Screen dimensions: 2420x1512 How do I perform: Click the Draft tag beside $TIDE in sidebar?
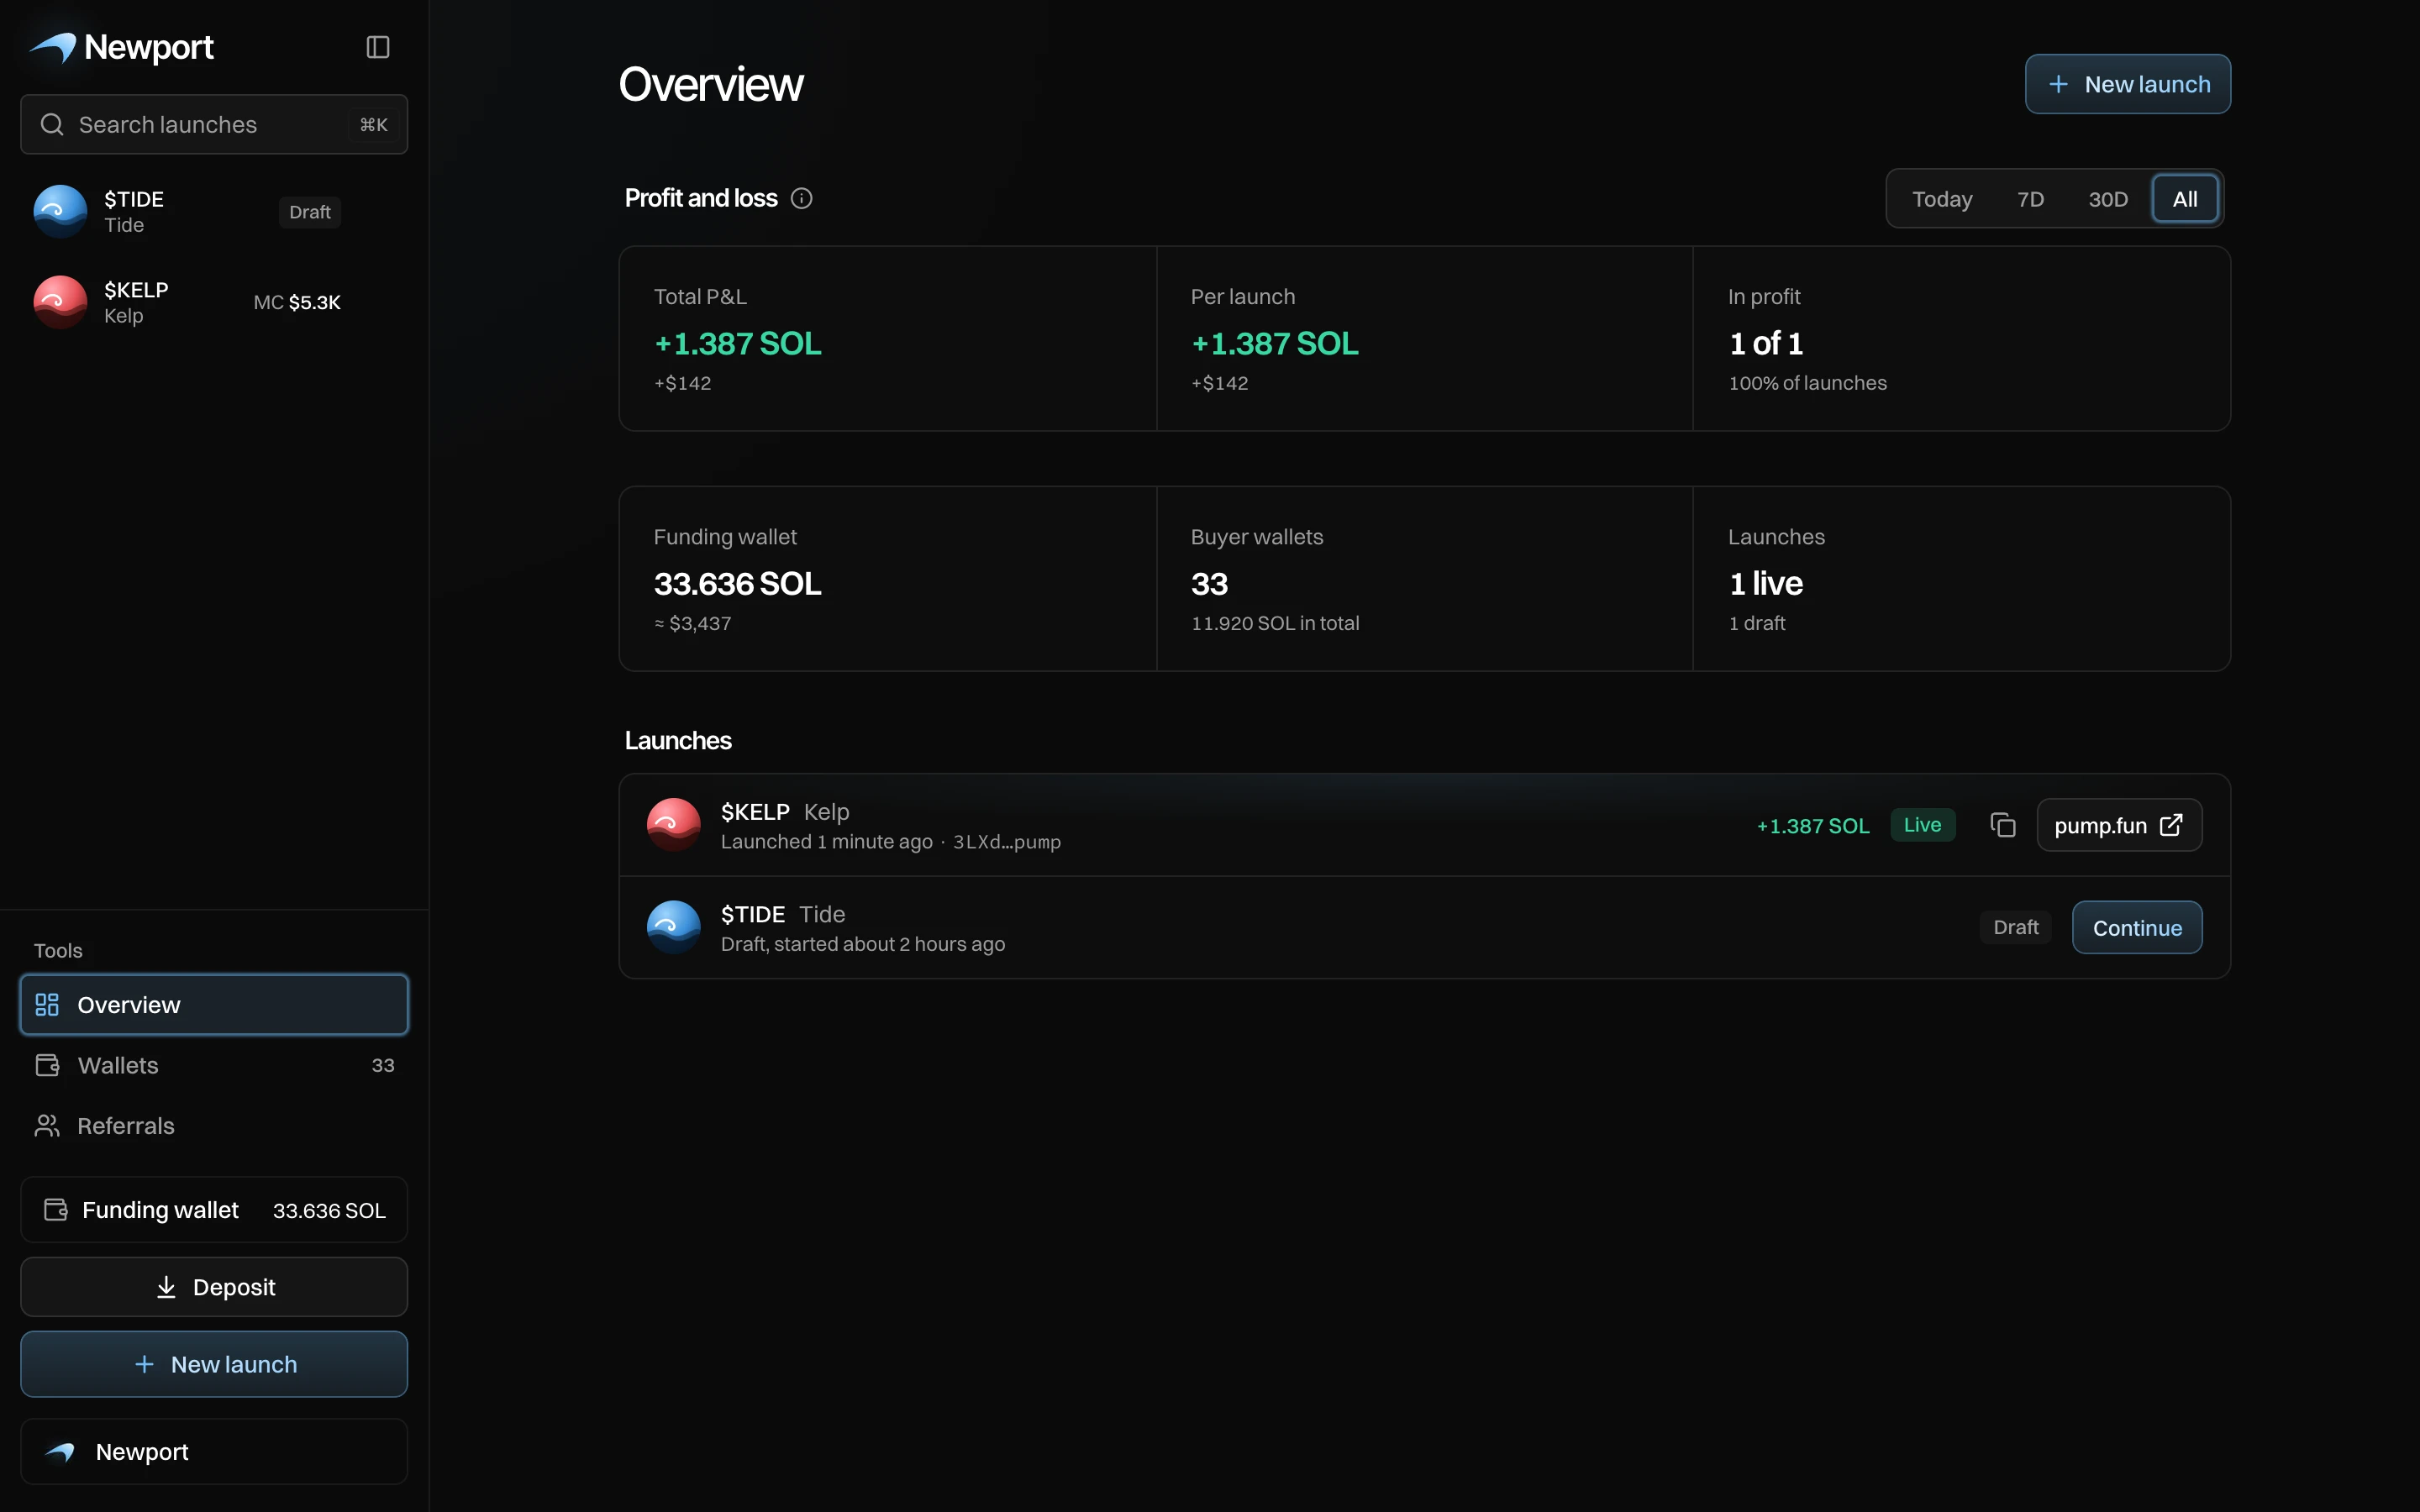tap(310, 212)
